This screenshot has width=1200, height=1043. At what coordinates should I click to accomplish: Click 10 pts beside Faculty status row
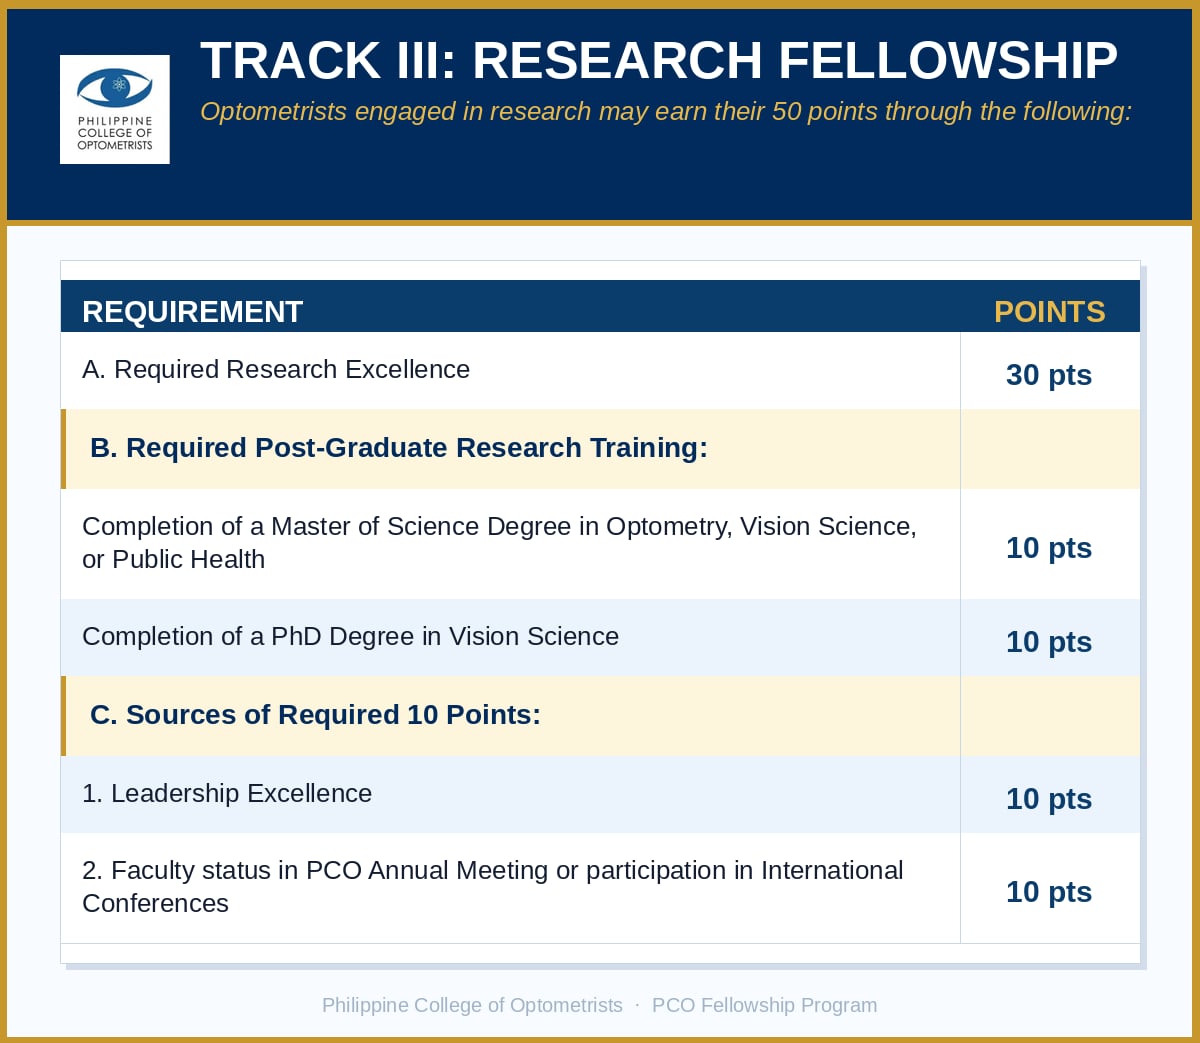(x=1049, y=892)
